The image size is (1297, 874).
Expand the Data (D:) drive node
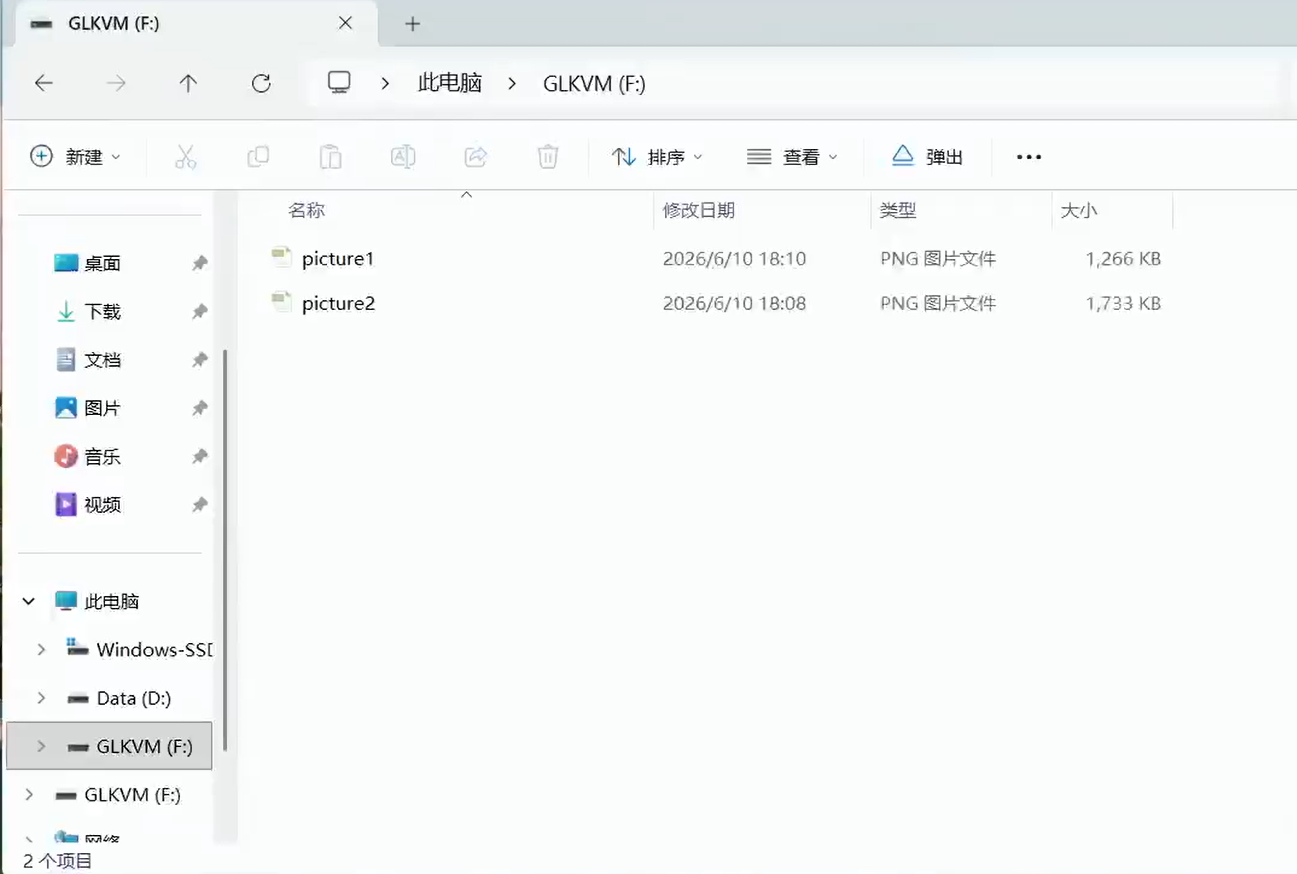tap(41, 698)
